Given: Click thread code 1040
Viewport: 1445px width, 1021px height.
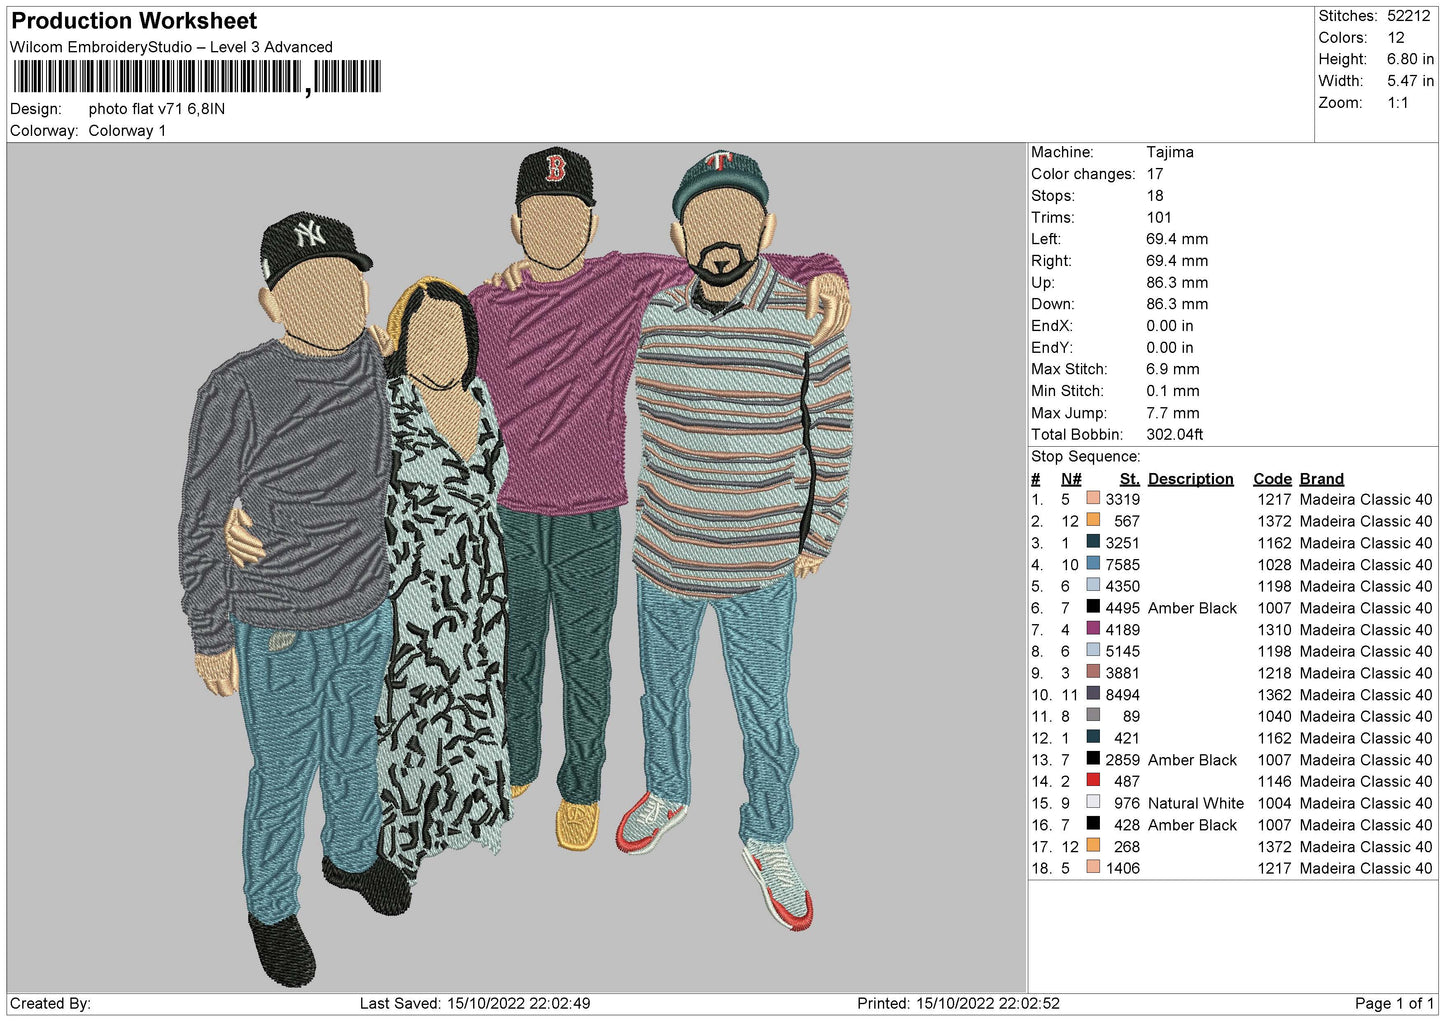Looking at the screenshot, I should coord(1275,717).
